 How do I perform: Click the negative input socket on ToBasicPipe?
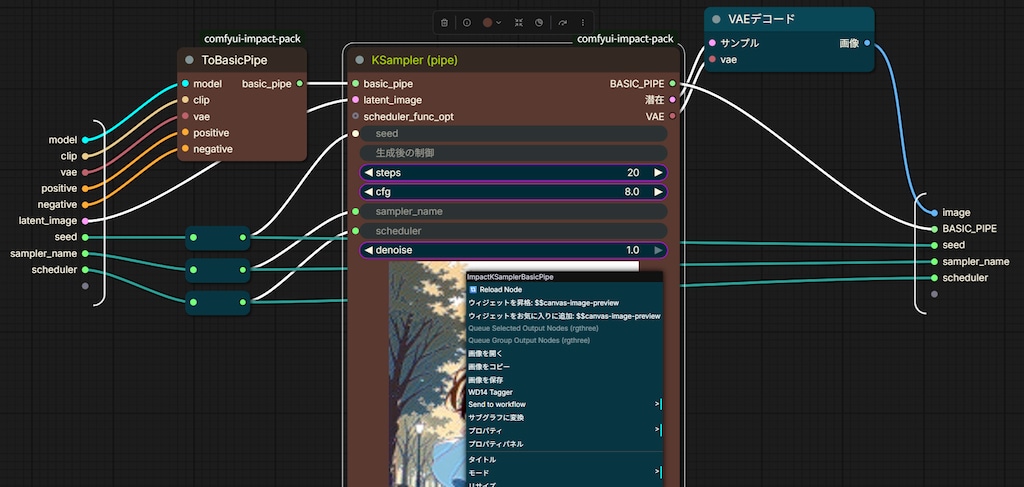click(185, 149)
